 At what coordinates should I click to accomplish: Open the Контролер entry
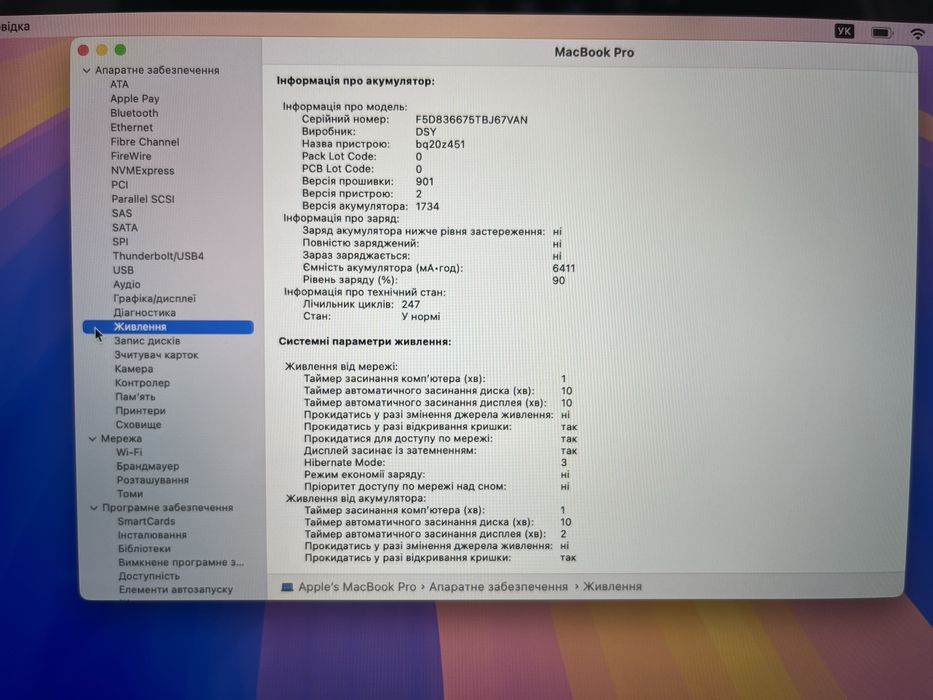pyautogui.click(x=142, y=383)
